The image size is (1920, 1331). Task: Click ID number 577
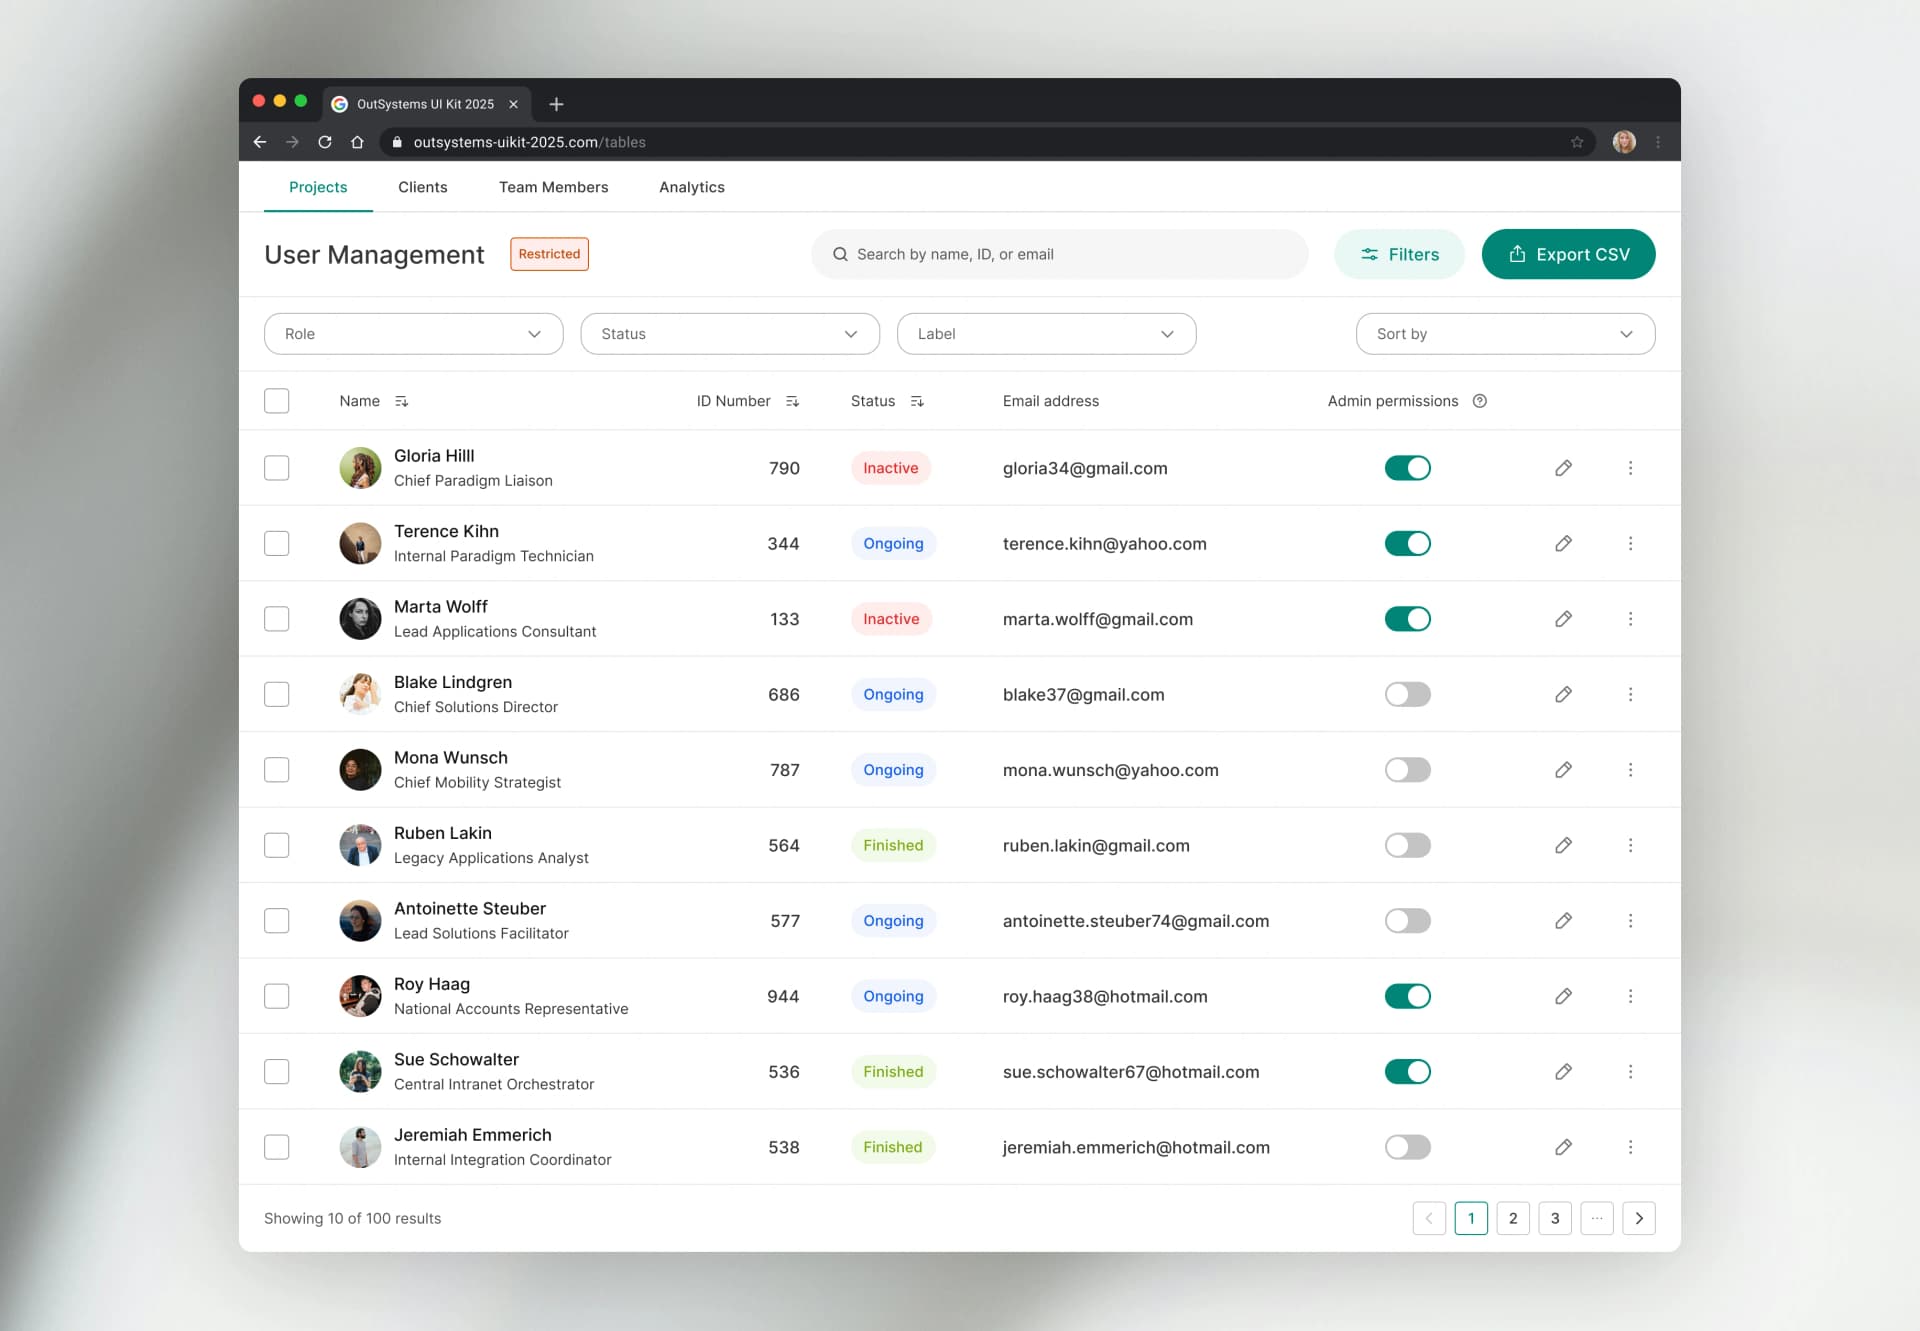[x=785, y=921]
